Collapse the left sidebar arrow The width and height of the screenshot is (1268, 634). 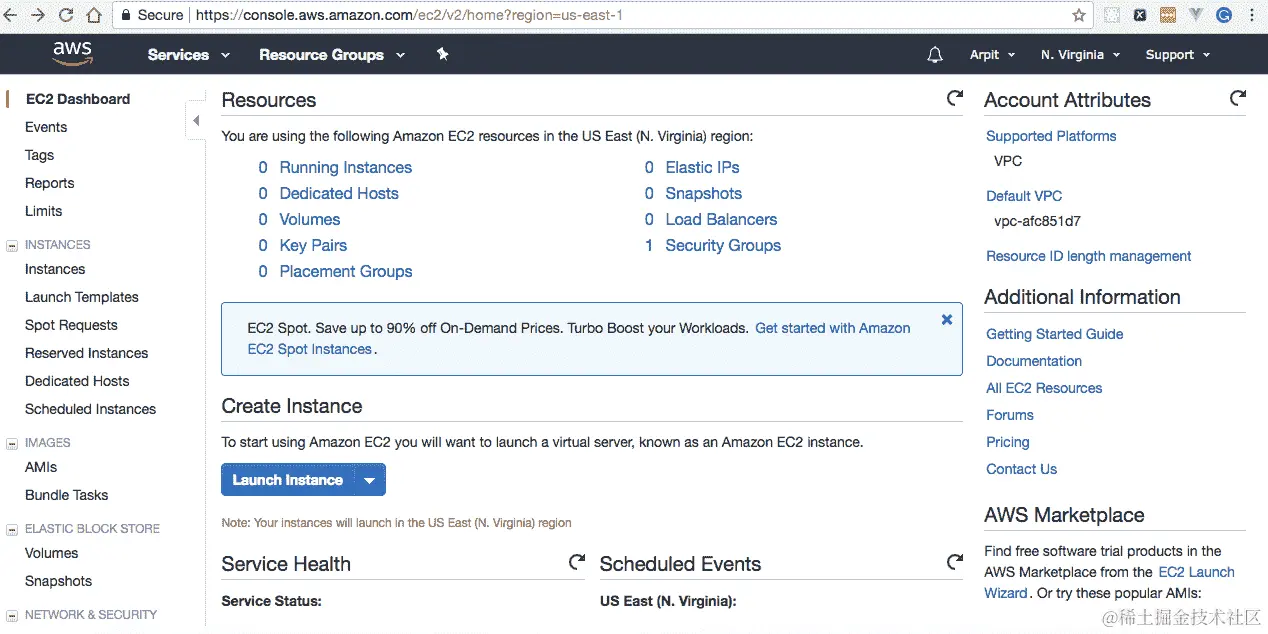tap(196, 121)
